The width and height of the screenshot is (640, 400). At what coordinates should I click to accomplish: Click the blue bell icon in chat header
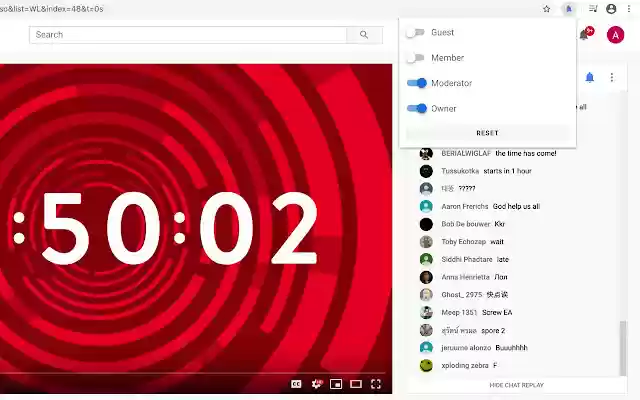coord(590,77)
